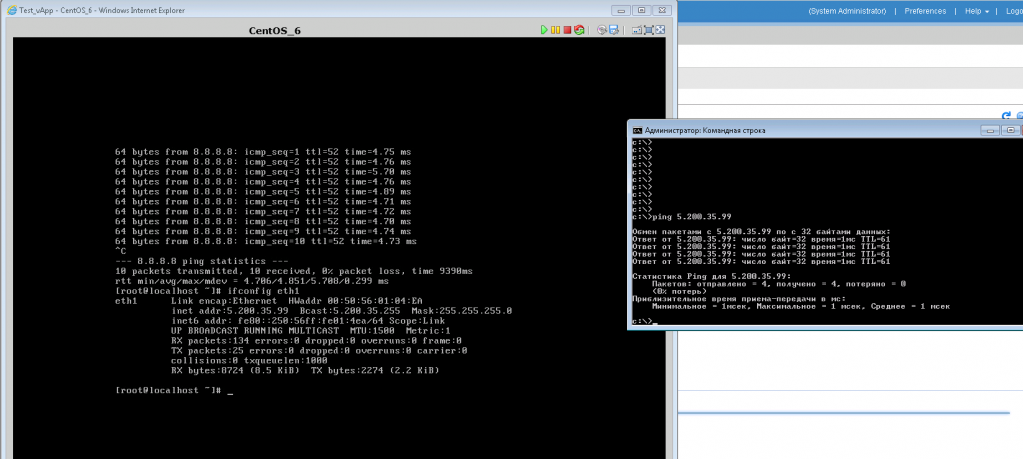
Task: Power off the VM using the red stop icon
Action: (568, 30)
